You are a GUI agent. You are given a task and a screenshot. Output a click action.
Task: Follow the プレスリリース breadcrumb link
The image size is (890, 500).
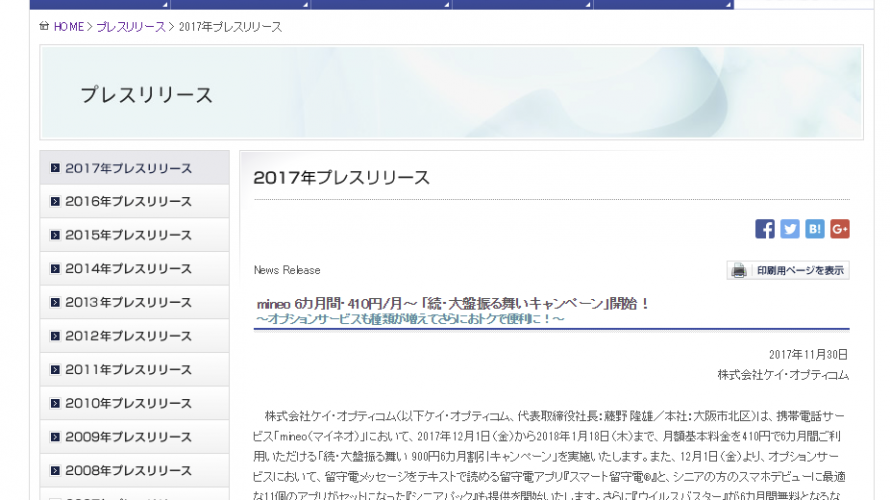131,27
